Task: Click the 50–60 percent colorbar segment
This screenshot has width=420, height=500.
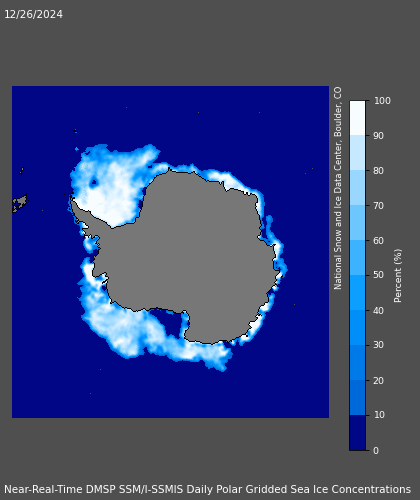Action: 357,257
